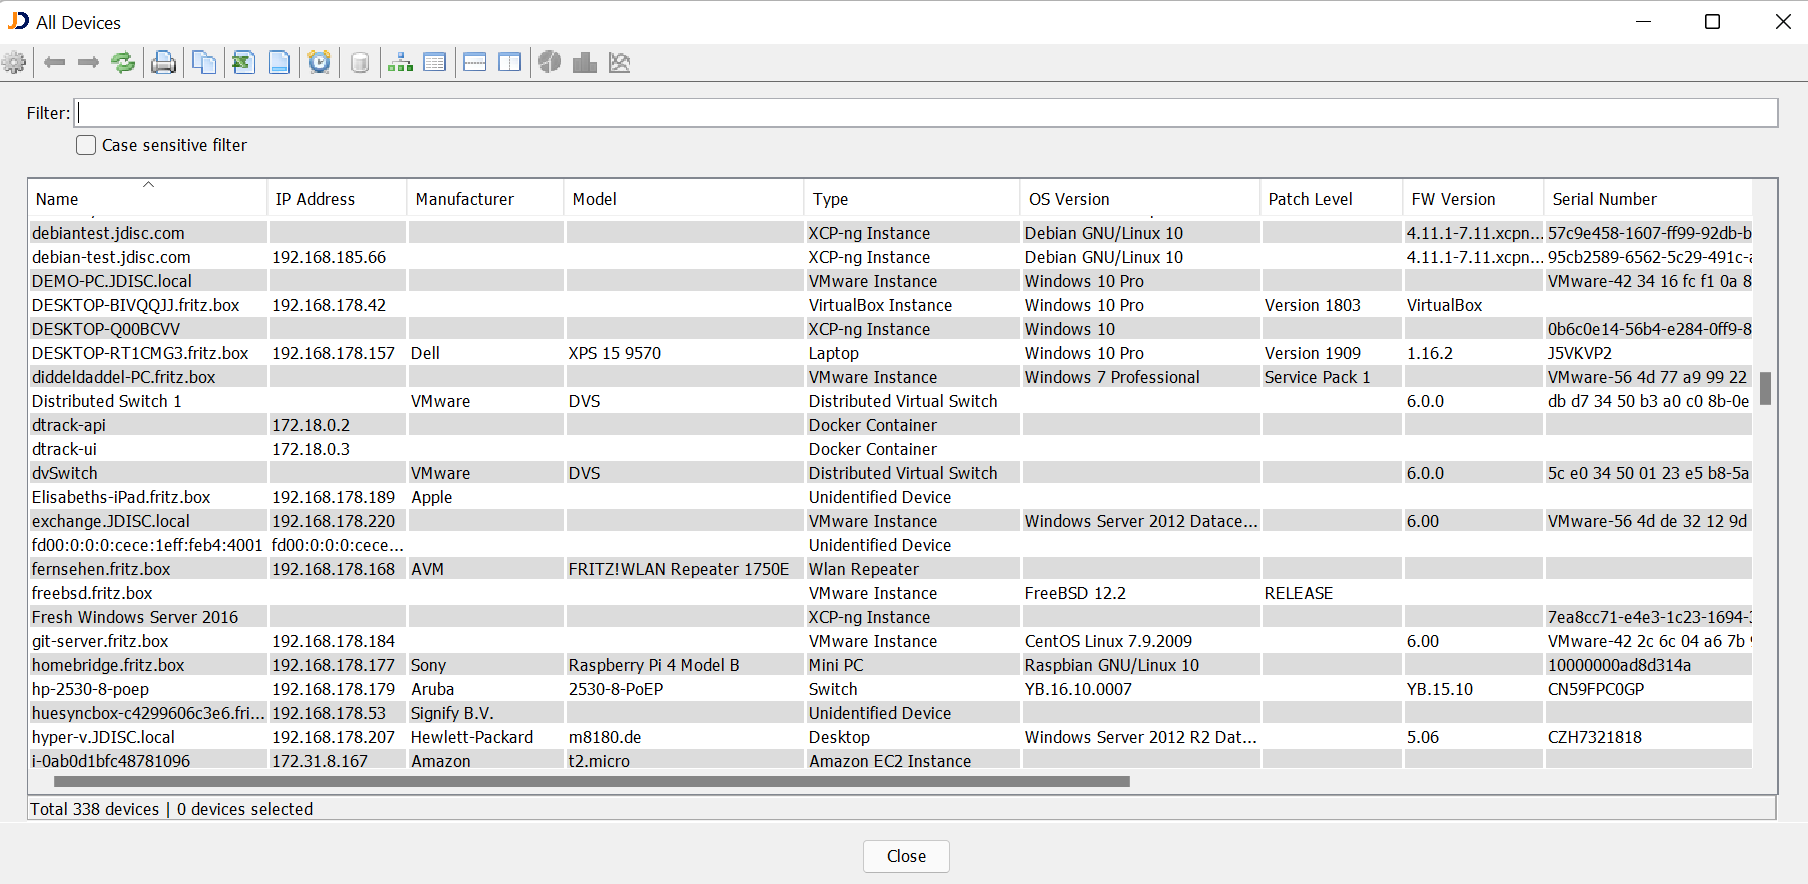Click the horizontal split view icon
The width and height of the screenshot is (1808, 884).
(x=475, y=63)
